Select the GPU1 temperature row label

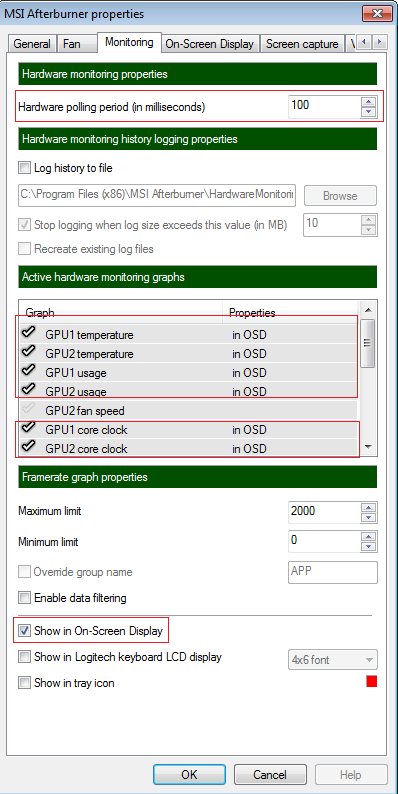tap(89, 335)
